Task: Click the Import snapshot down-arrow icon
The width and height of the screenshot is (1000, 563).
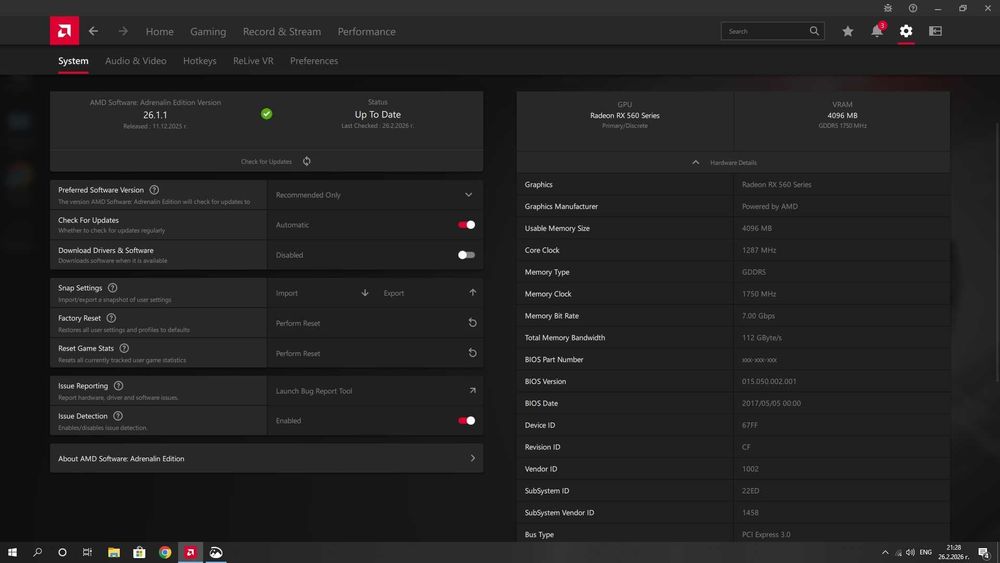Action: 365,293
